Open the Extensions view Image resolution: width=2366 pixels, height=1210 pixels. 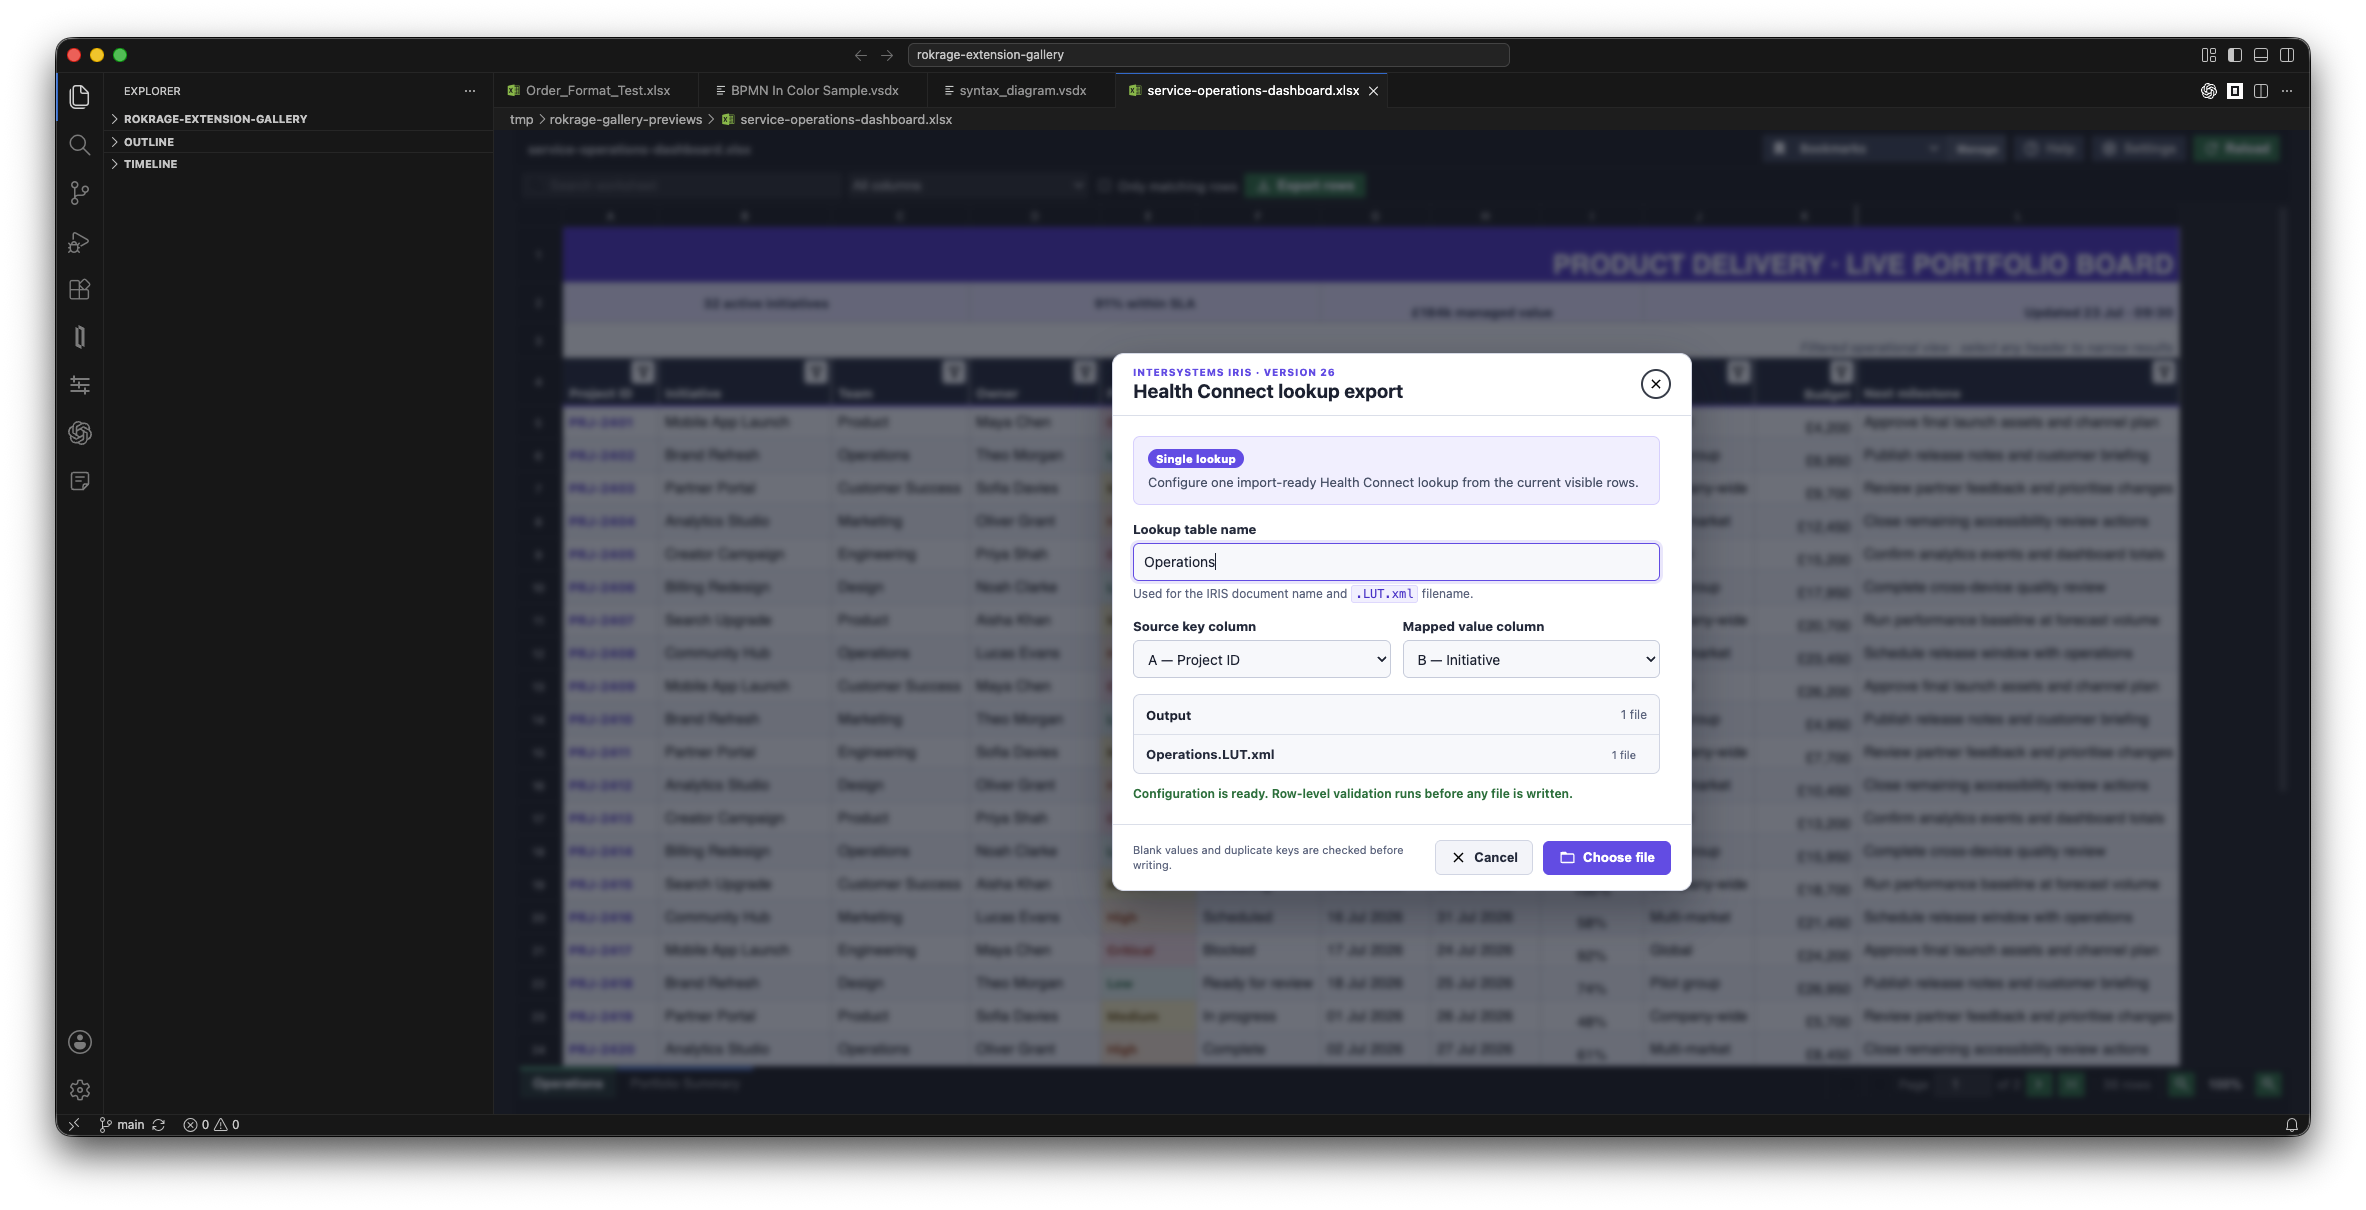pyautogui.click(x=80, y=290)
